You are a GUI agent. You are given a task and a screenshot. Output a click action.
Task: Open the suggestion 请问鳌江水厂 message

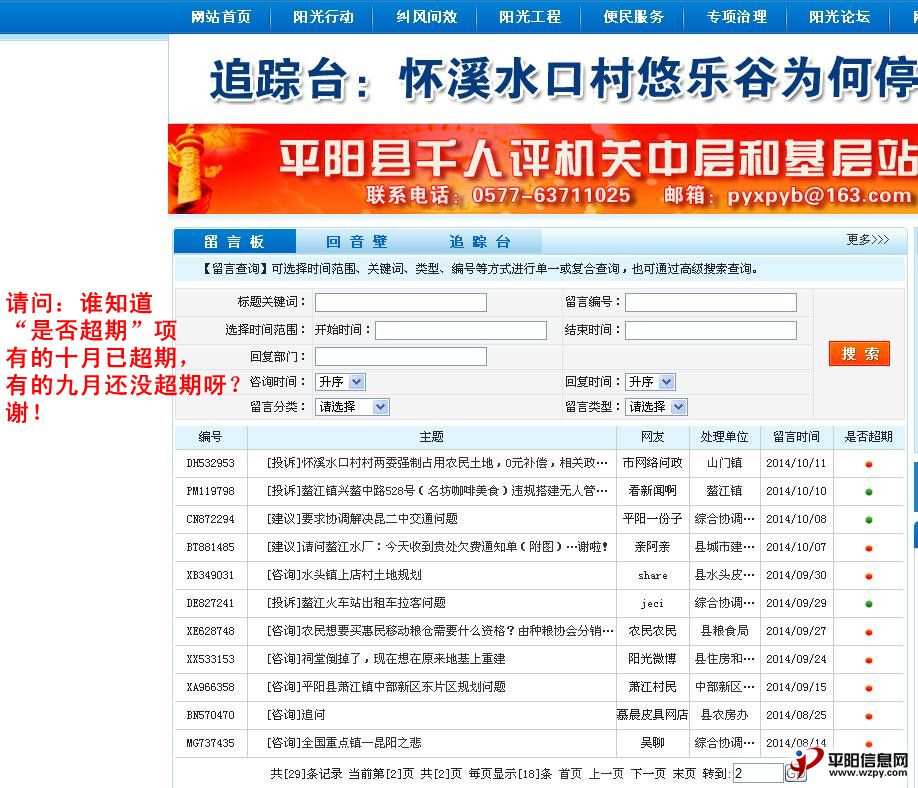tap(437, 547)
